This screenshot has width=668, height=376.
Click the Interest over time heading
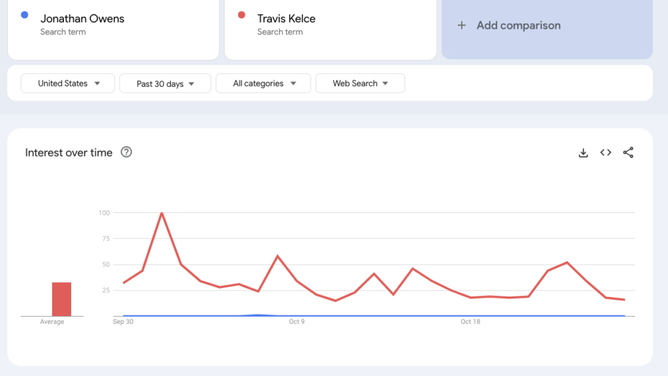tap(69, 152)
